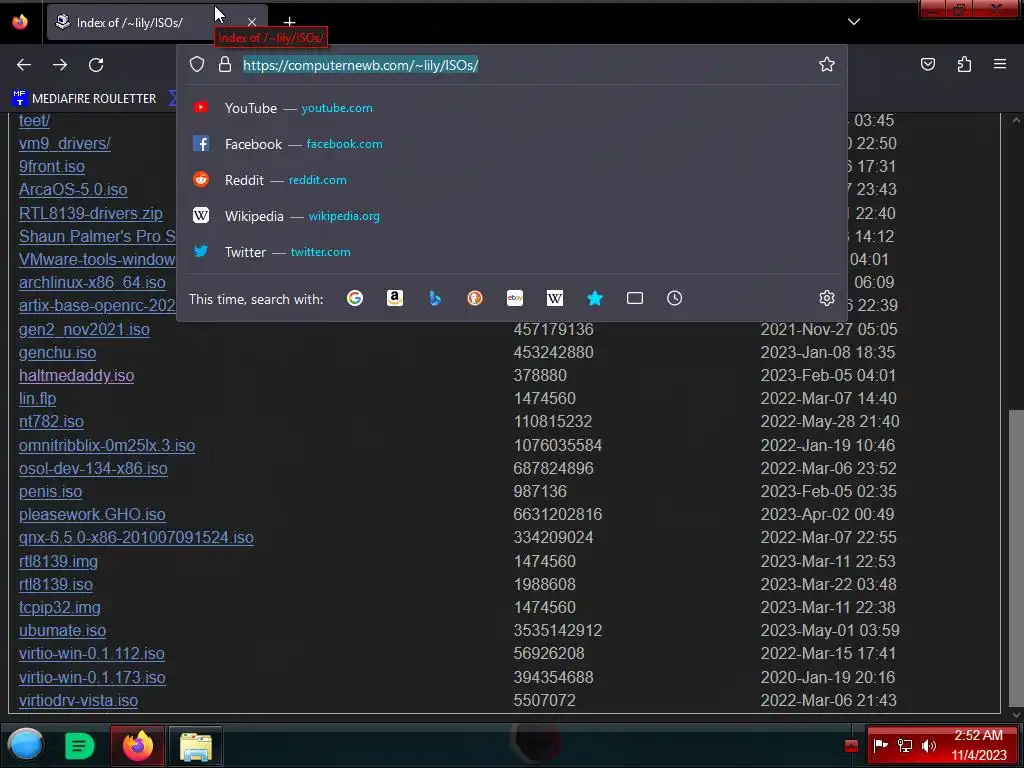
Task: Search open tabs with the tab icon
Action: [x=635, y=298]
